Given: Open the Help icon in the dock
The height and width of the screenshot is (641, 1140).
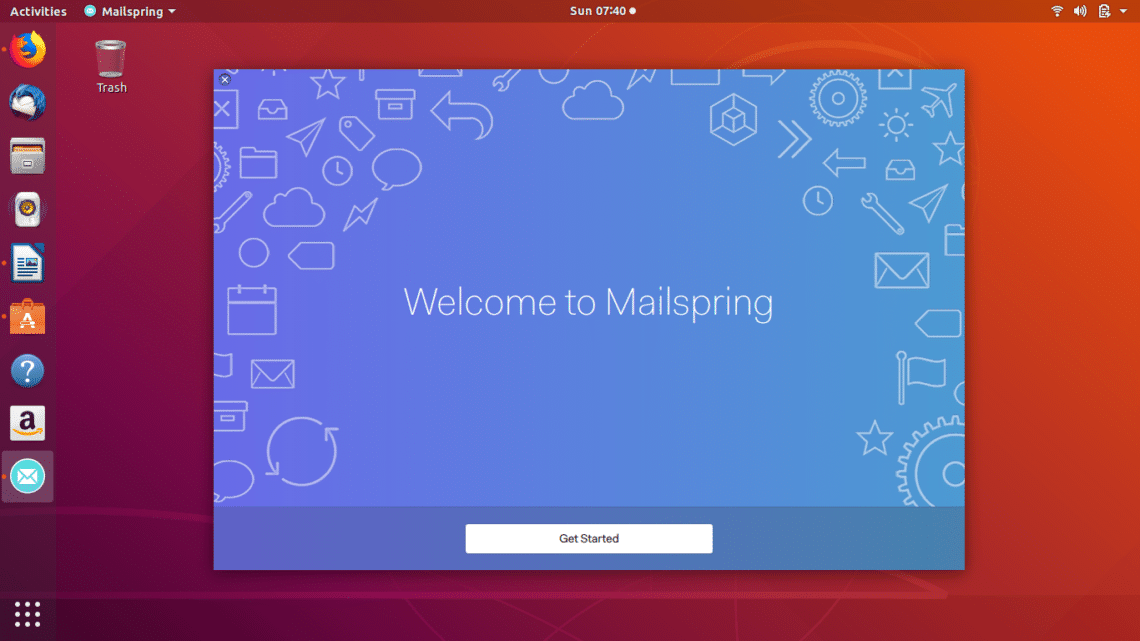Looking at the screenshot, I should coord(28,371).
